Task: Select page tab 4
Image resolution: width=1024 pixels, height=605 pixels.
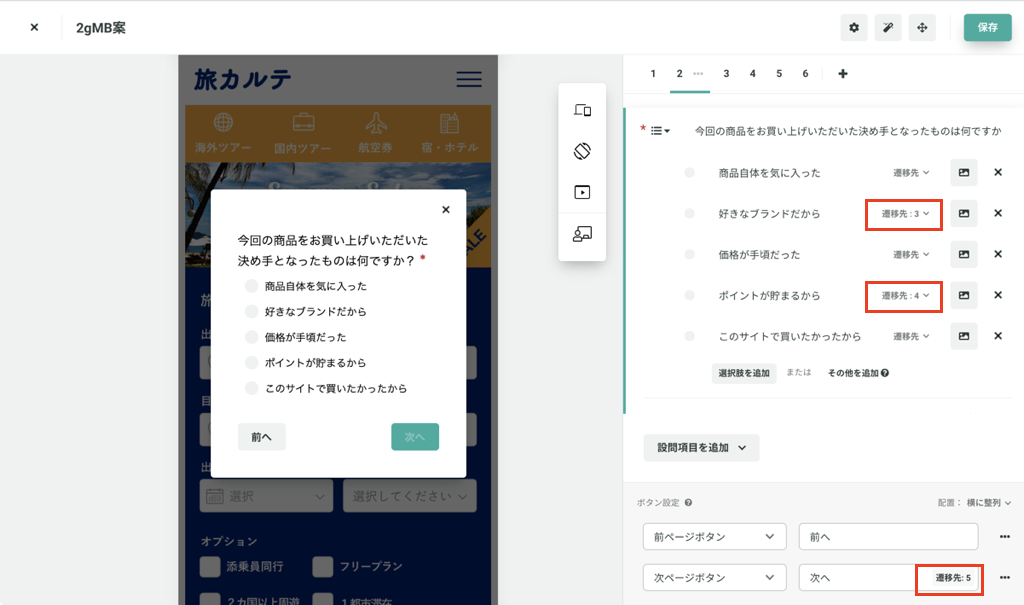Action: [752, 74]
